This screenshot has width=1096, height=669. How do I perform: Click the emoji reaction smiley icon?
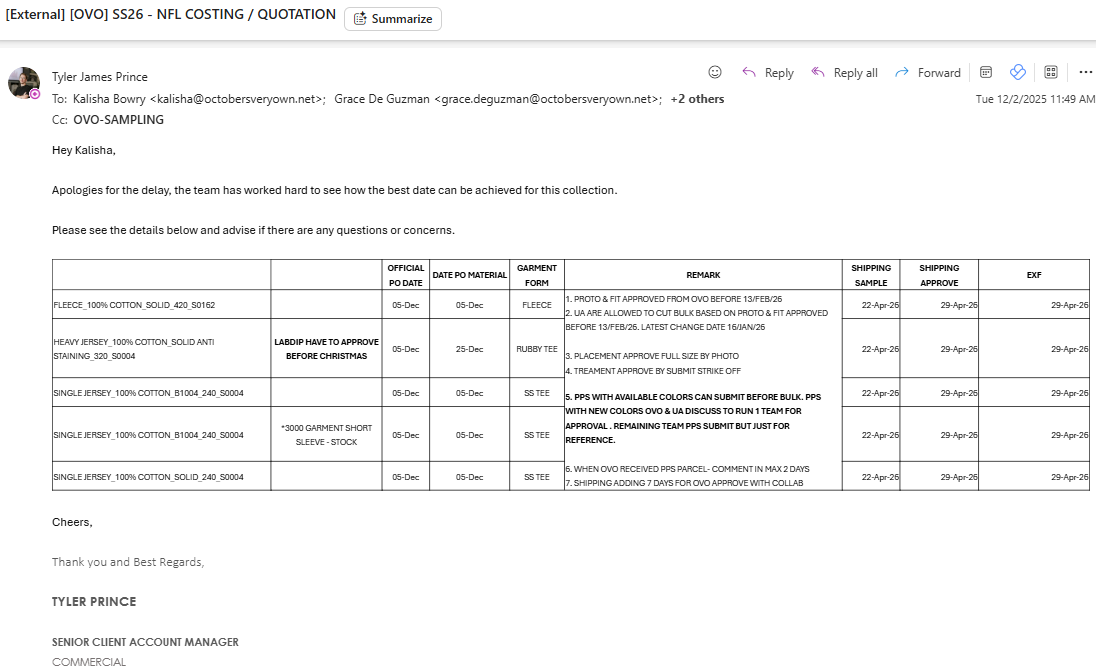[715, 72]
